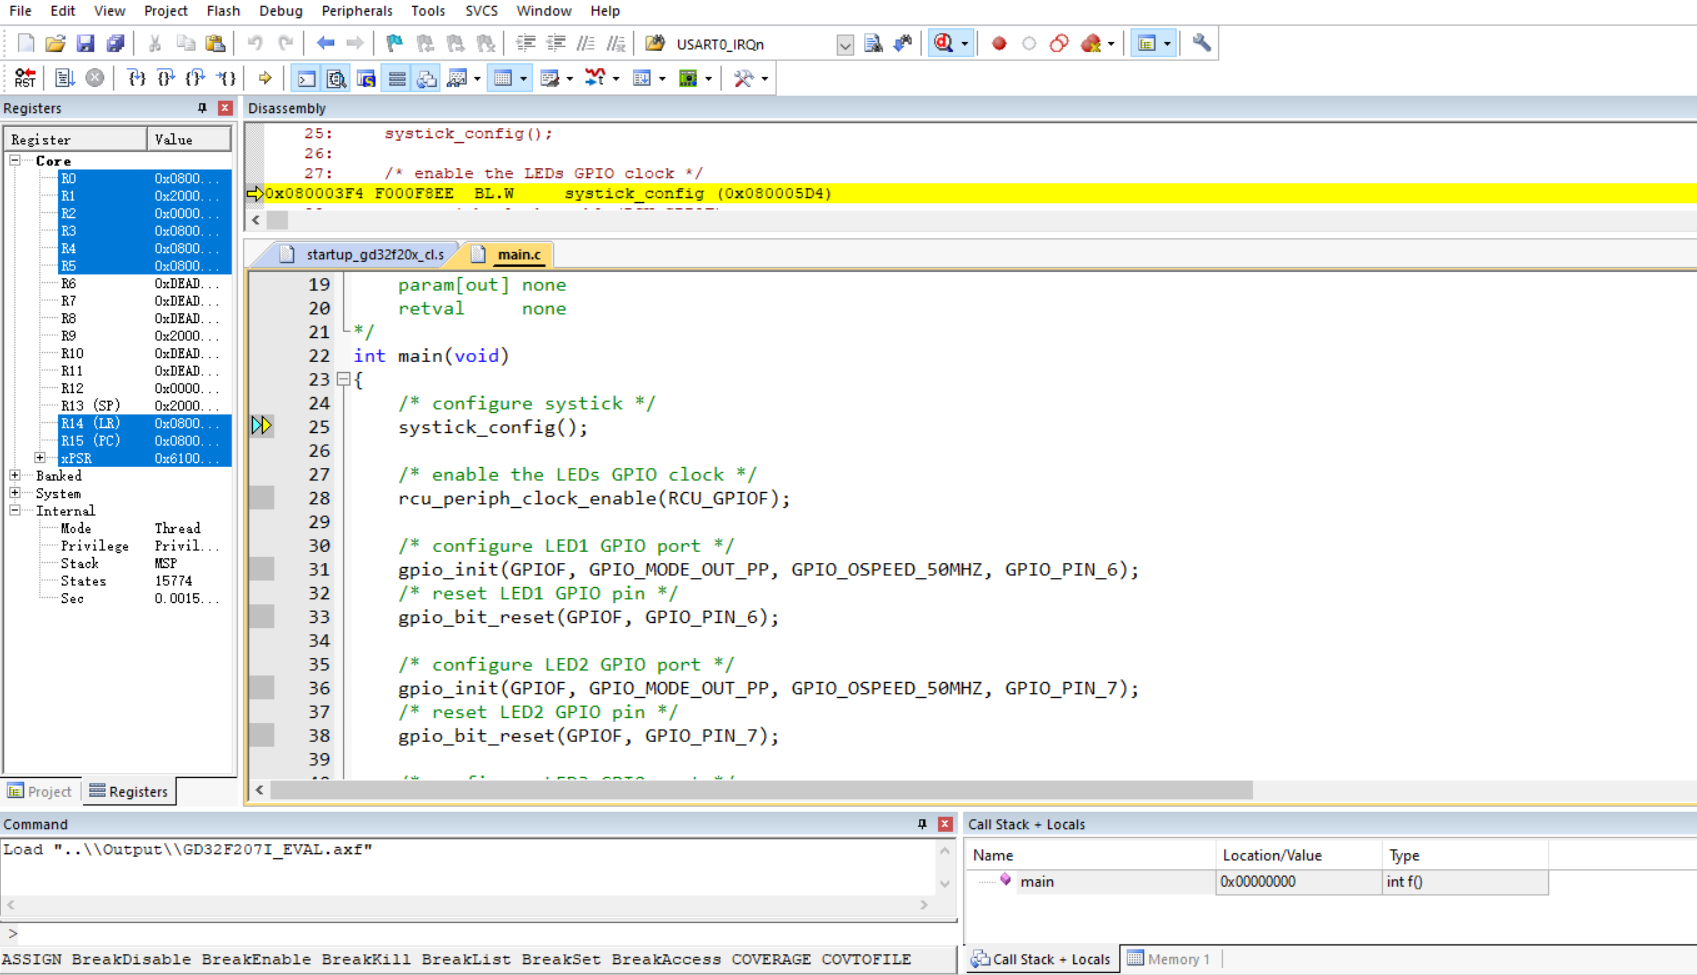Collapse the Internal register group

point(15,511)
